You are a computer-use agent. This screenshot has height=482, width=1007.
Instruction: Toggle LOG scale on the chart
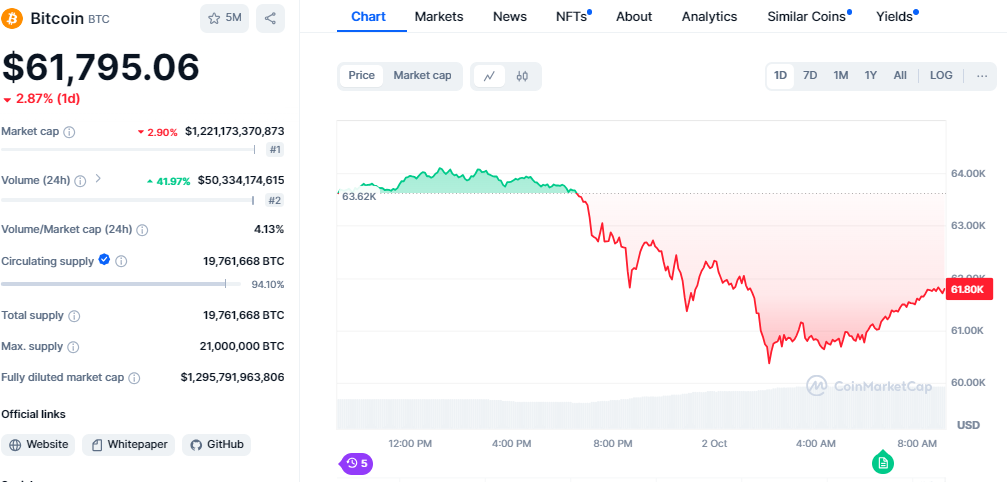point(941,76)
